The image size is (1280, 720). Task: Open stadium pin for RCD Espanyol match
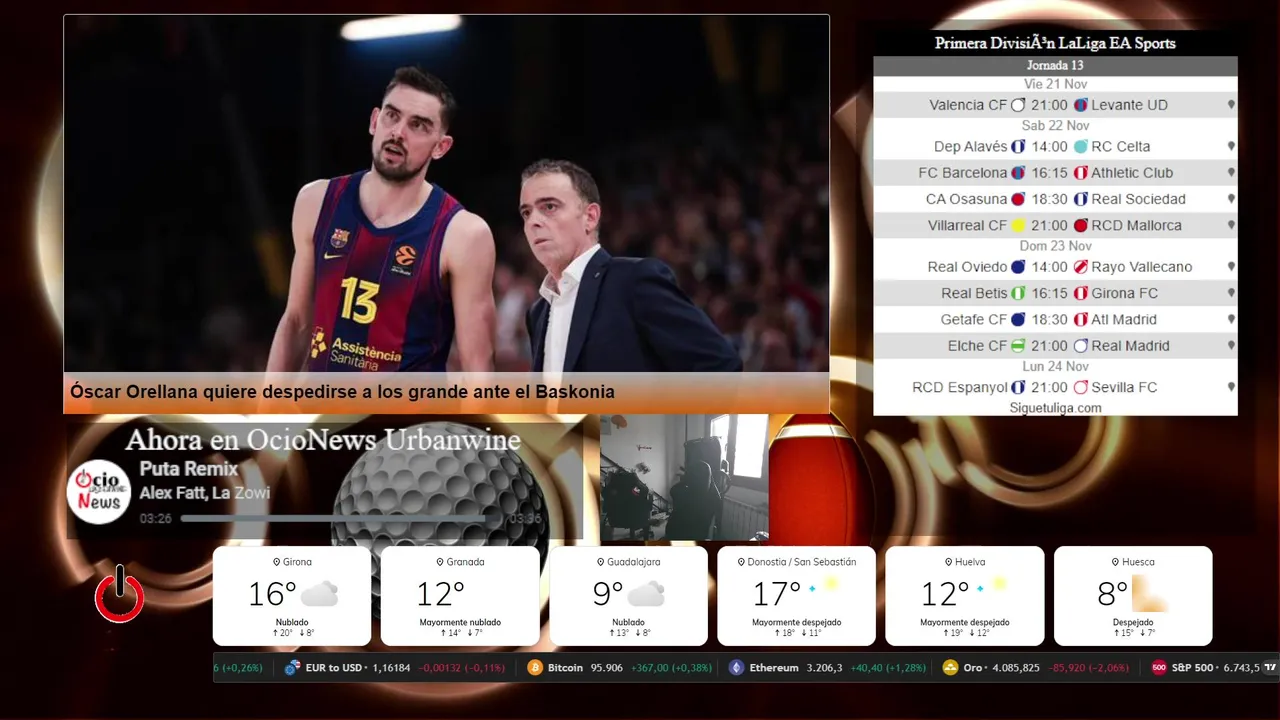coord(1231,387)
